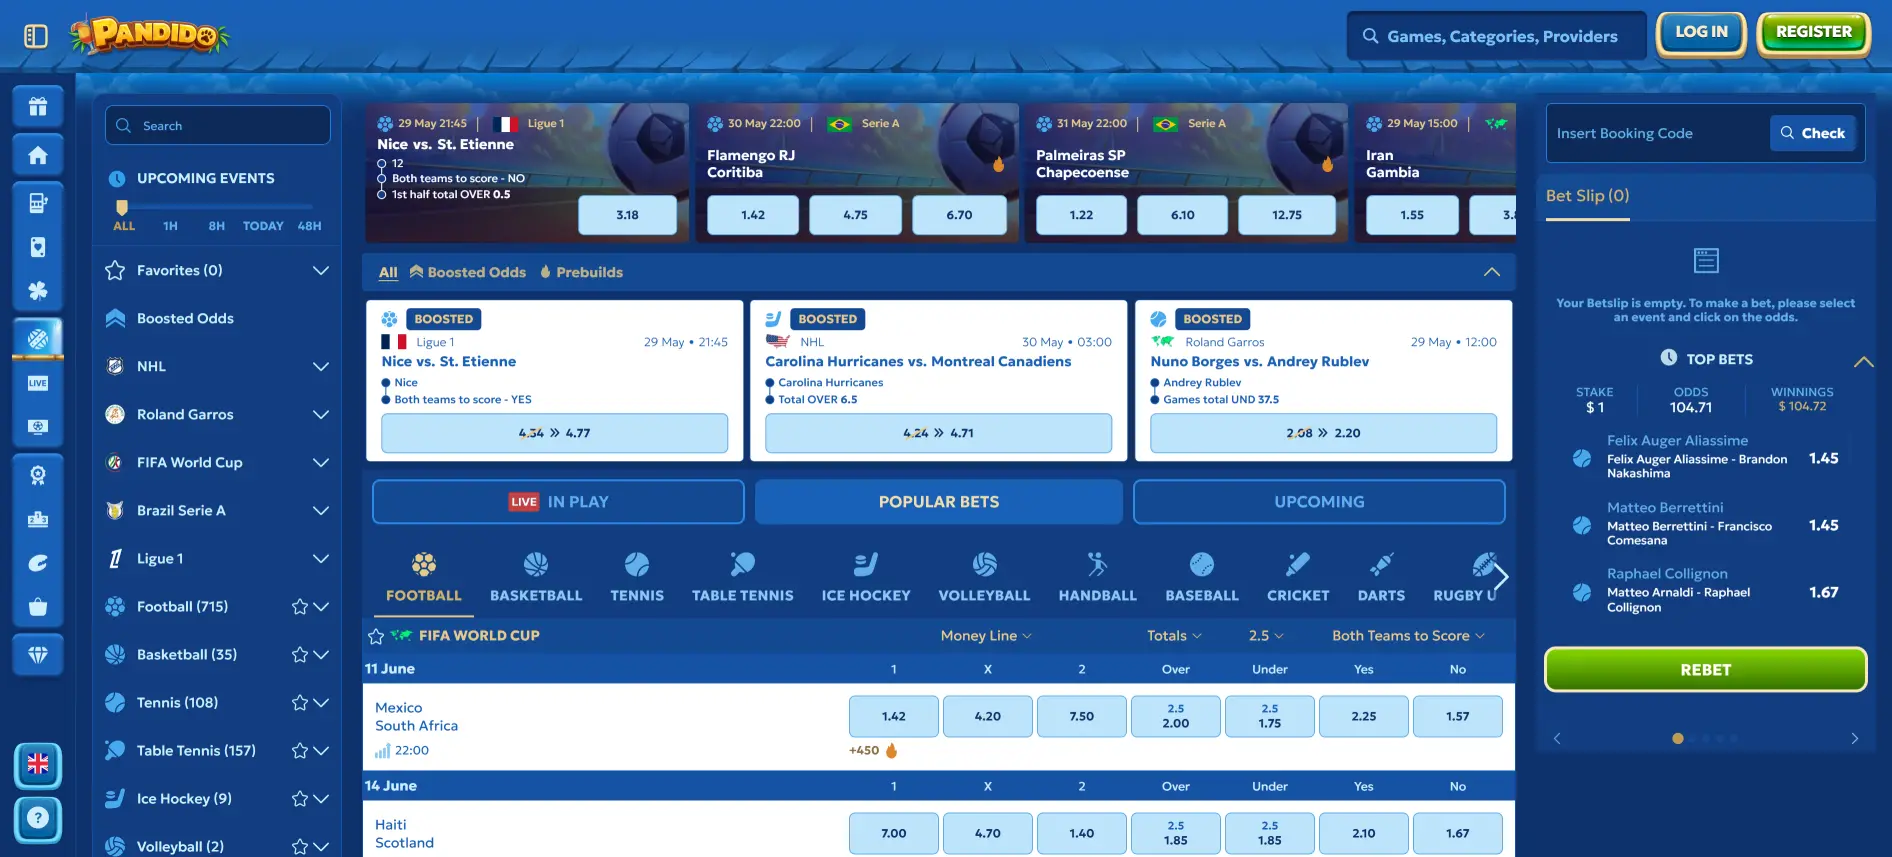Viewport: 1892px width, 857px height.
Task: Click the Check booking code button
Action: pos(1813,133)
